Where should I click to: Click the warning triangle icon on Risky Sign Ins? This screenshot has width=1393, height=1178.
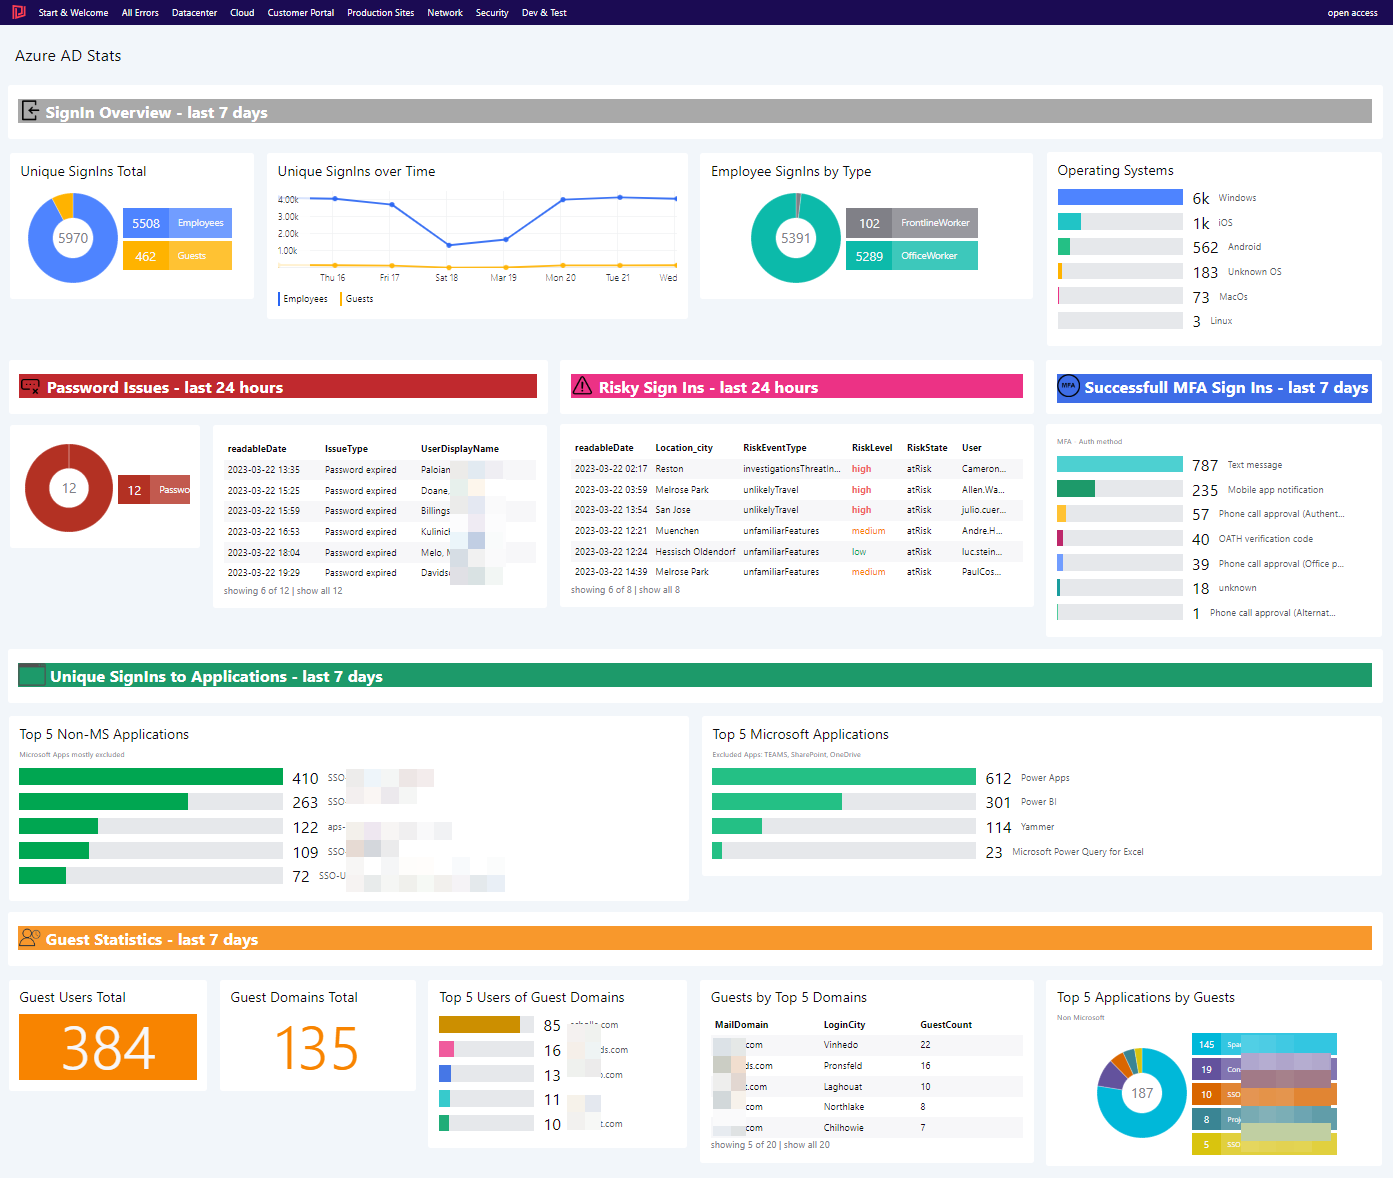coord(583,386)
